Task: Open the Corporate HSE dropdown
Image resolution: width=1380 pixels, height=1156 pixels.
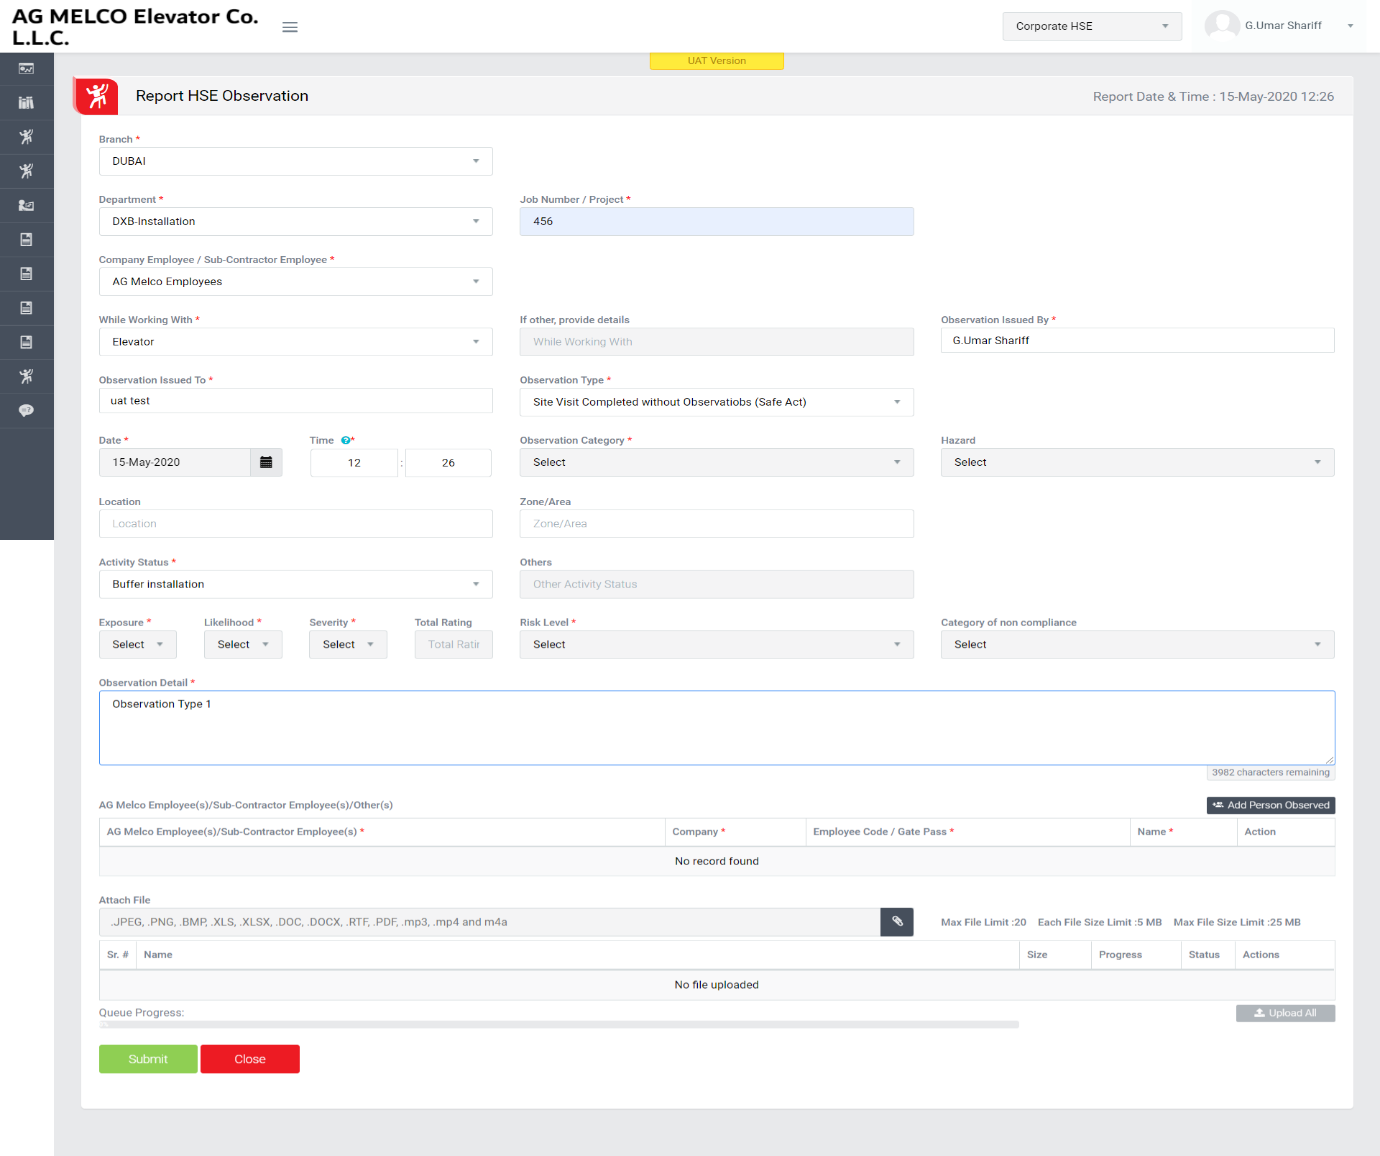Action: tap(1092, 26)
